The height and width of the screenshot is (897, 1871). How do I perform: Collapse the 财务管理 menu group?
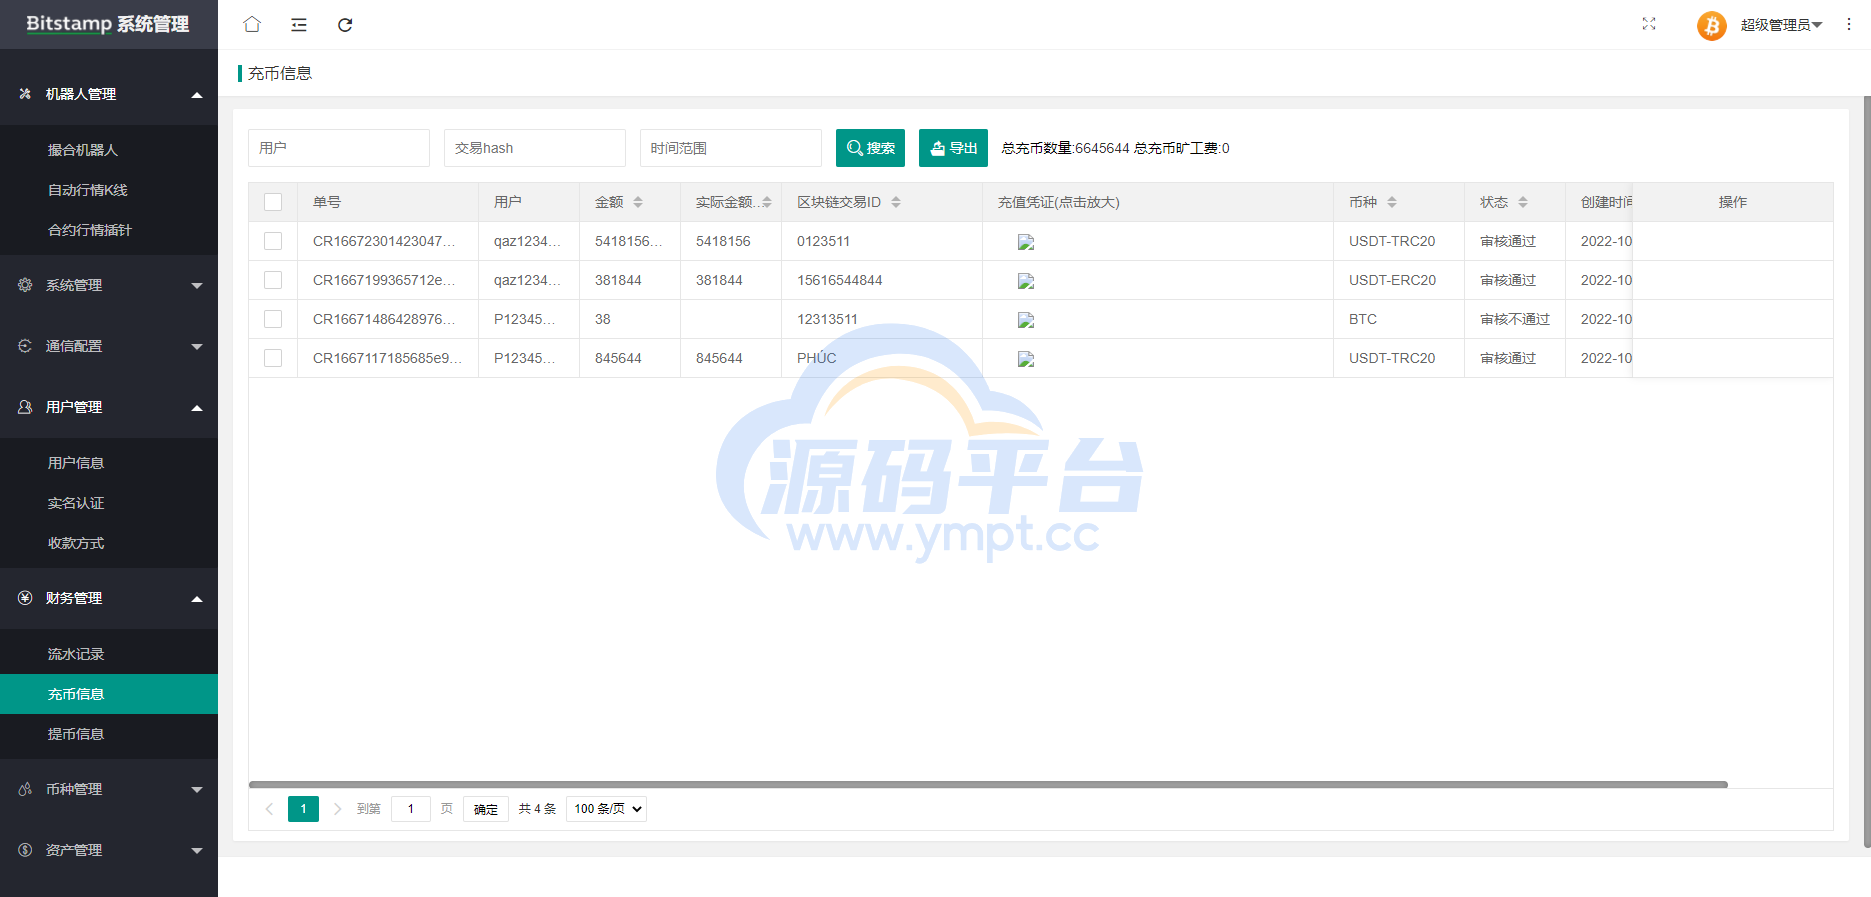point(109,598)
